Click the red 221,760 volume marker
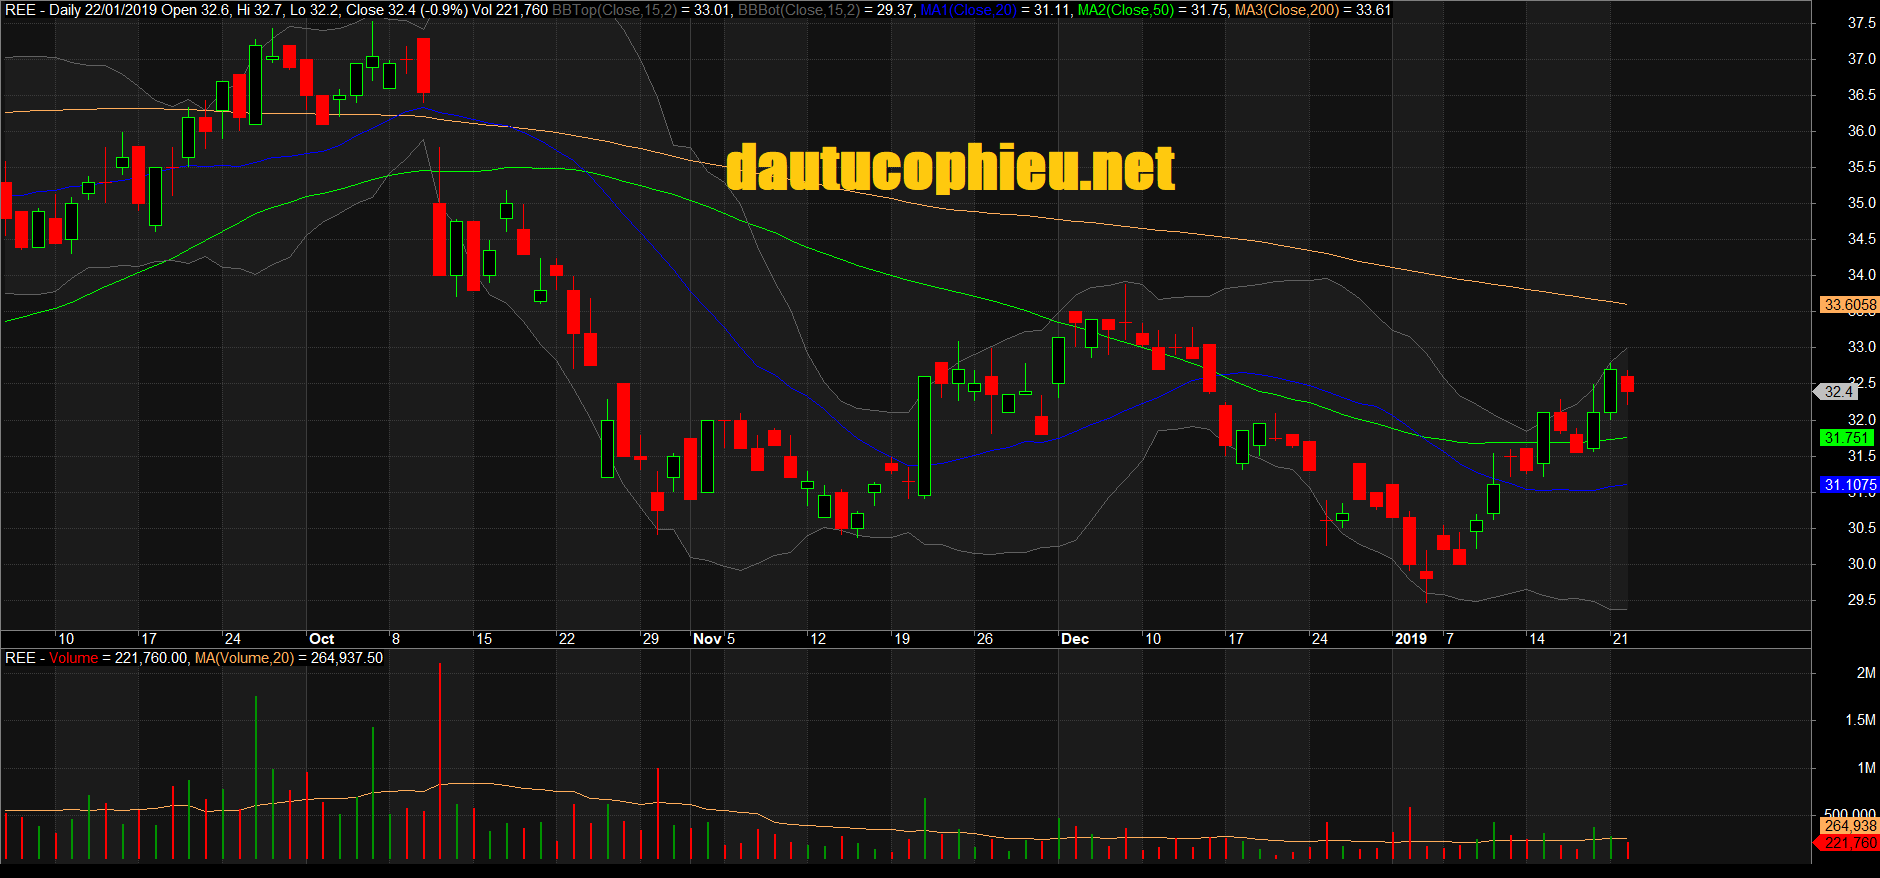The height and width of the screenshot is (878, 1880). (x=1847, y=843)
